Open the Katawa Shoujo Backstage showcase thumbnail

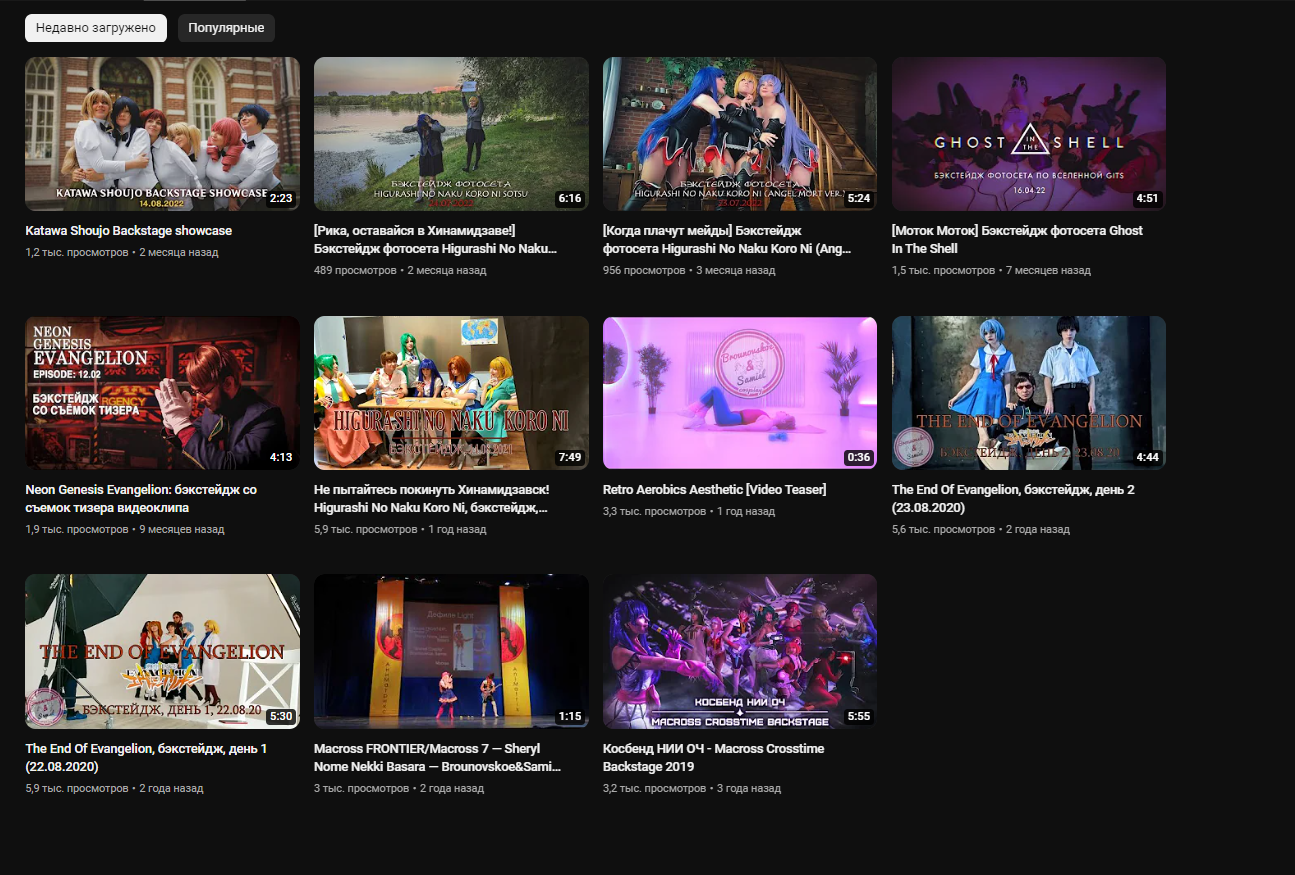point(162,134)
